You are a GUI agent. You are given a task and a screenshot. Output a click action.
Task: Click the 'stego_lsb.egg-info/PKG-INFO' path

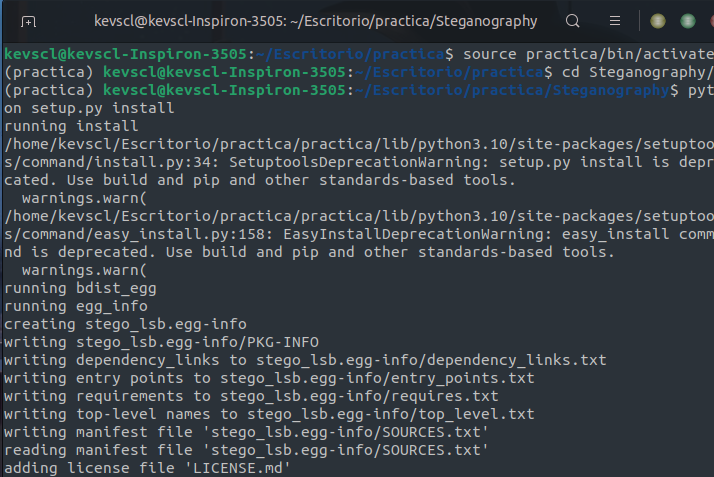pyautogui.click(x=197, y=342)
